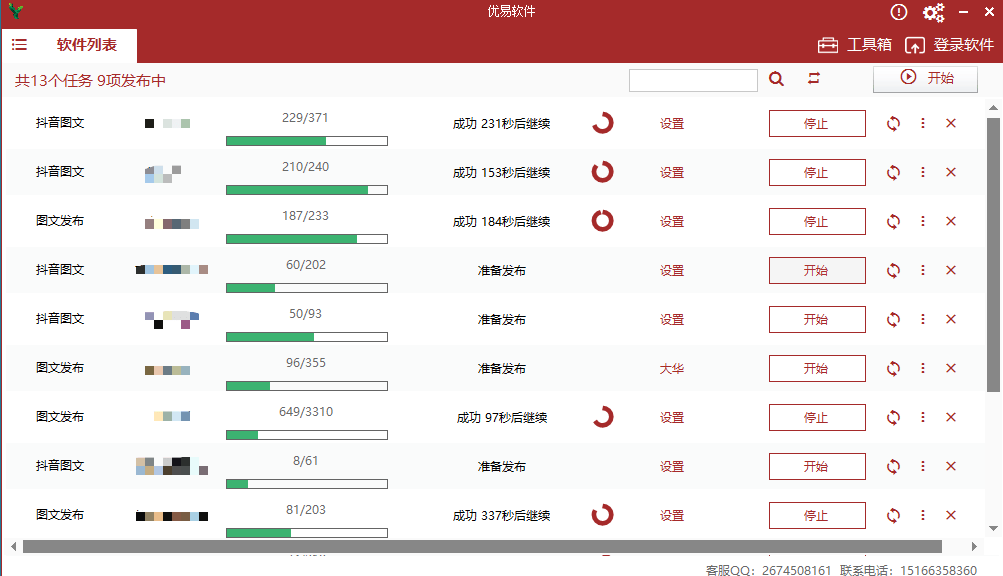Click inside the search input field

(693, 78)
